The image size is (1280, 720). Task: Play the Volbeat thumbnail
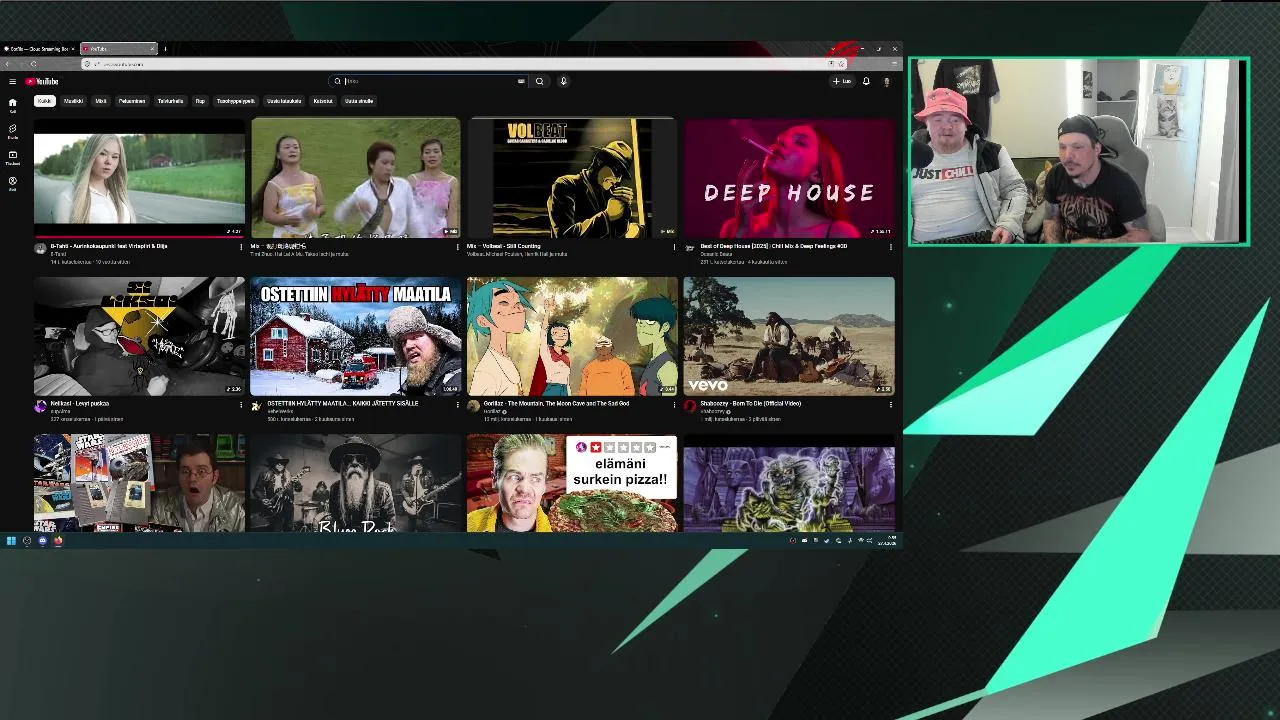[x=572, y=178]
